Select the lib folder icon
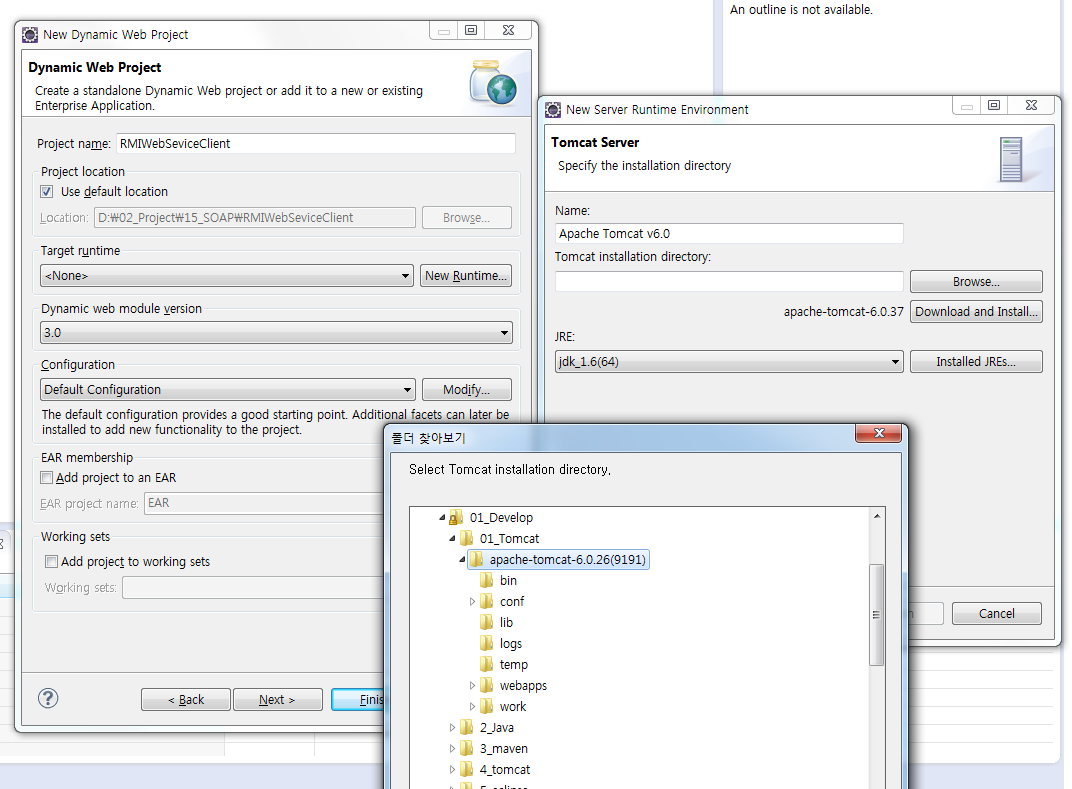 (x=486, y=623)
